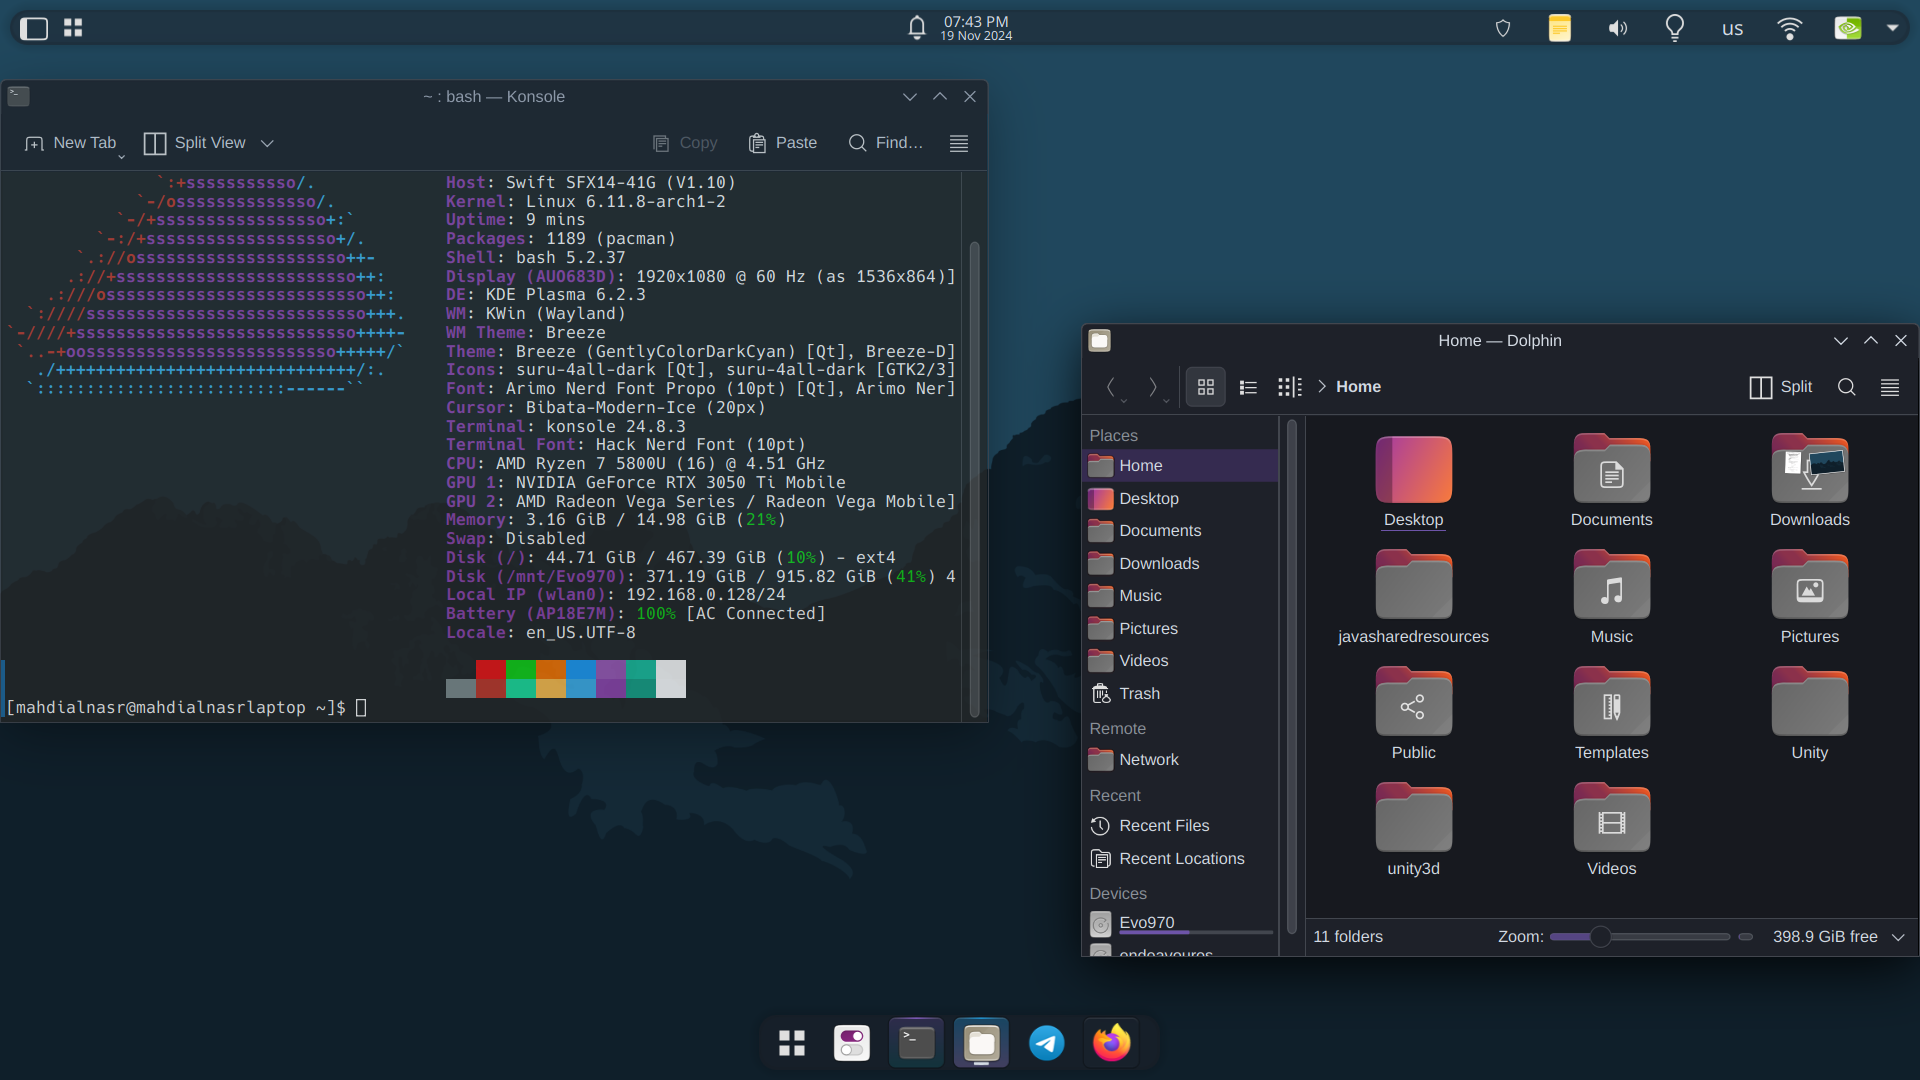
Task: Adjust the Zoom slider in Dolphin
Action: coord(1600,937)
